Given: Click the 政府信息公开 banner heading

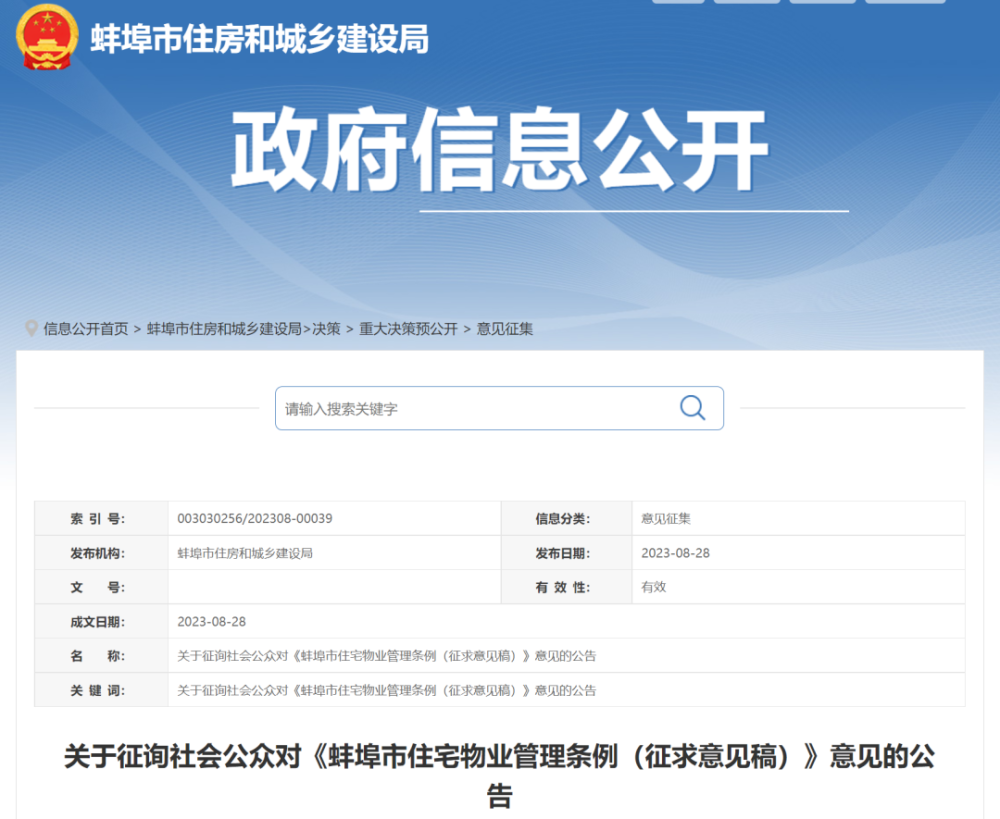Looking at the screenshot, I should click(x=499, y=151).
